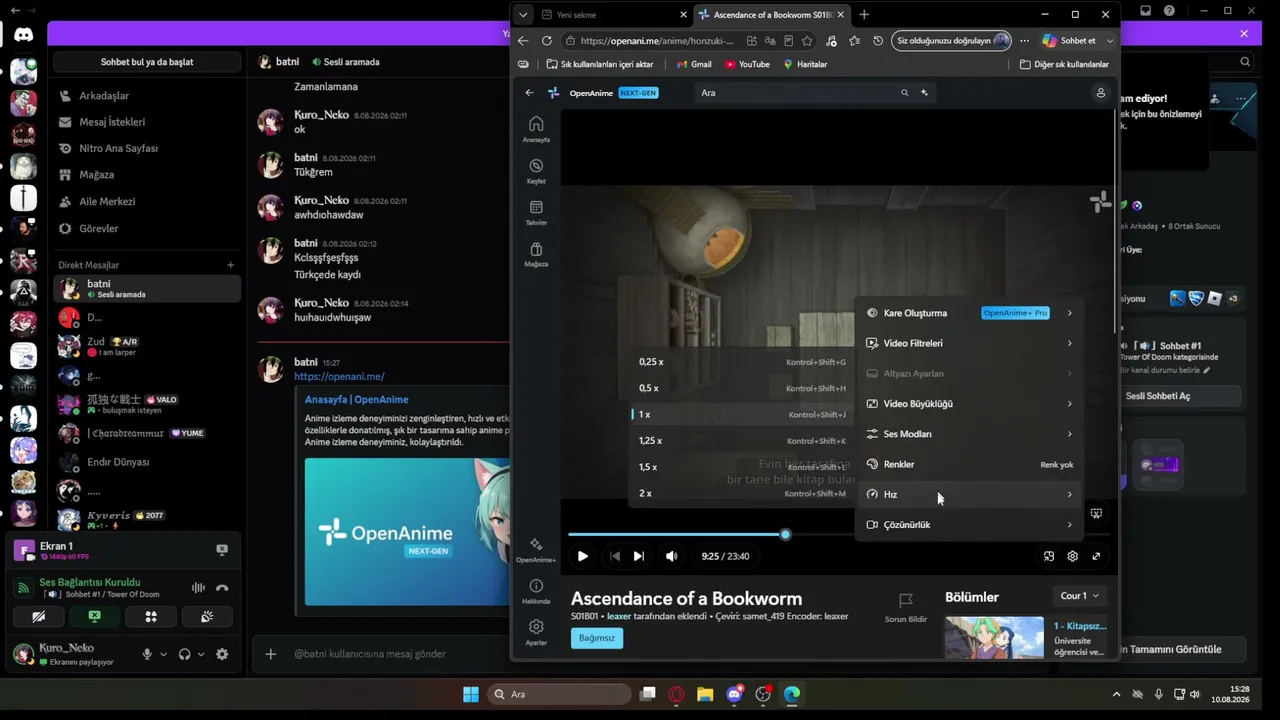Screen dimensions: 1280x720
Task: Open Takvim calendar in OpenAnime sidebar
Action: (536, 212)
